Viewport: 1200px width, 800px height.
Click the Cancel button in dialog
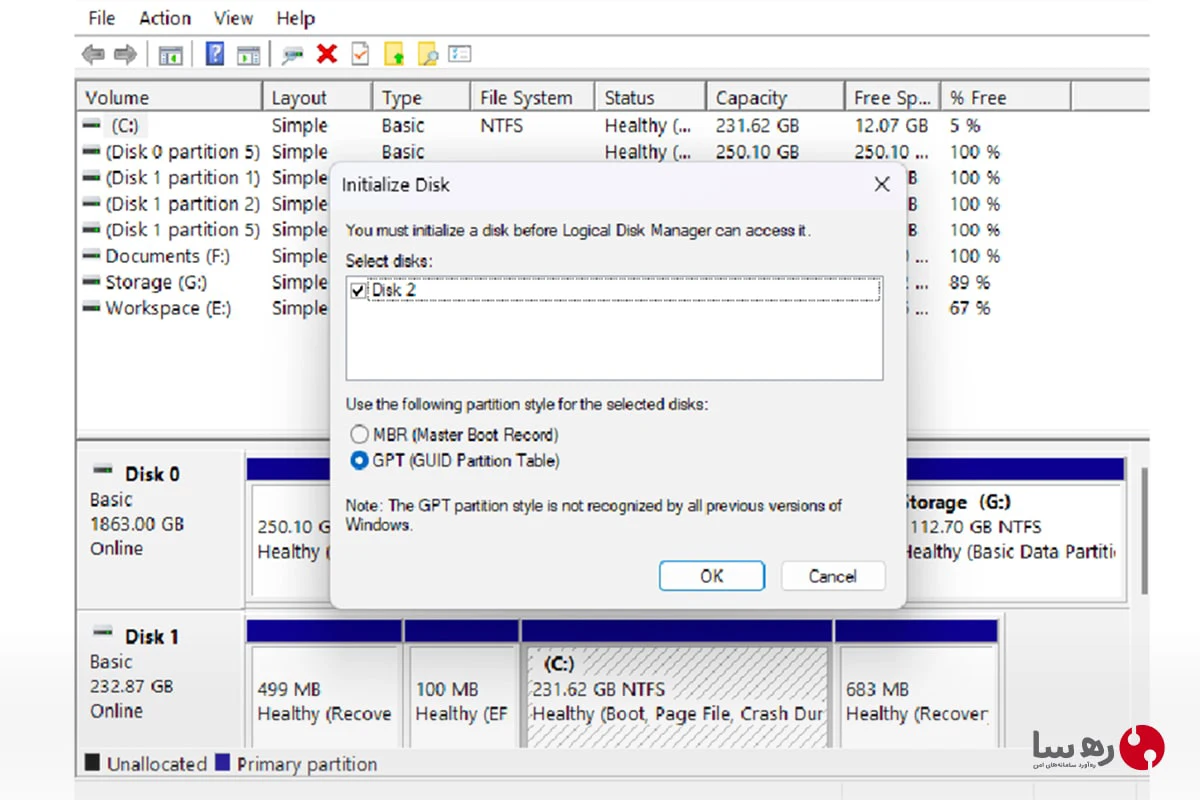[833, 576]
